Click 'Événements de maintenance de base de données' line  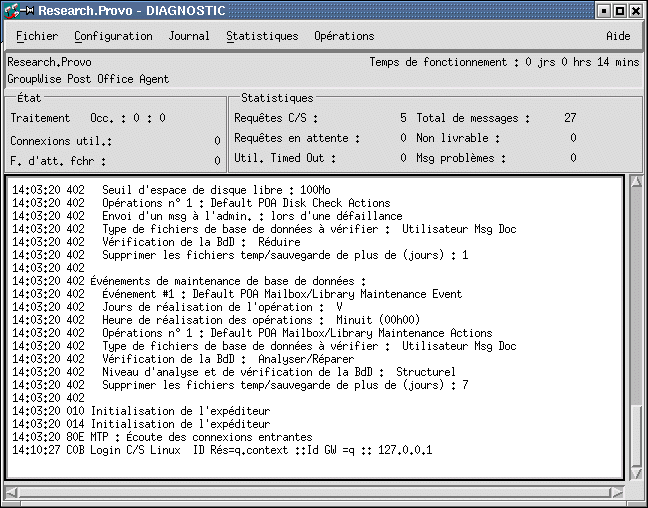coord(189,281)
